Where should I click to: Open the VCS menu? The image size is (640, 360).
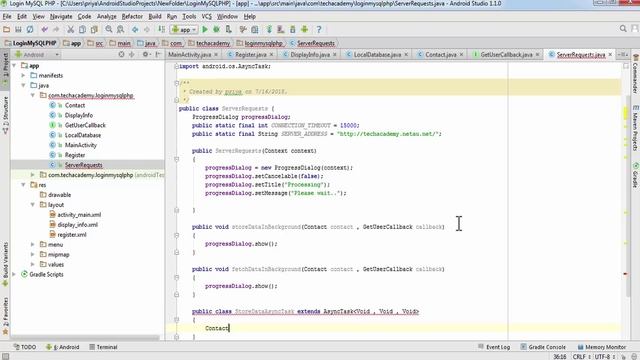(x=207, y=16)
